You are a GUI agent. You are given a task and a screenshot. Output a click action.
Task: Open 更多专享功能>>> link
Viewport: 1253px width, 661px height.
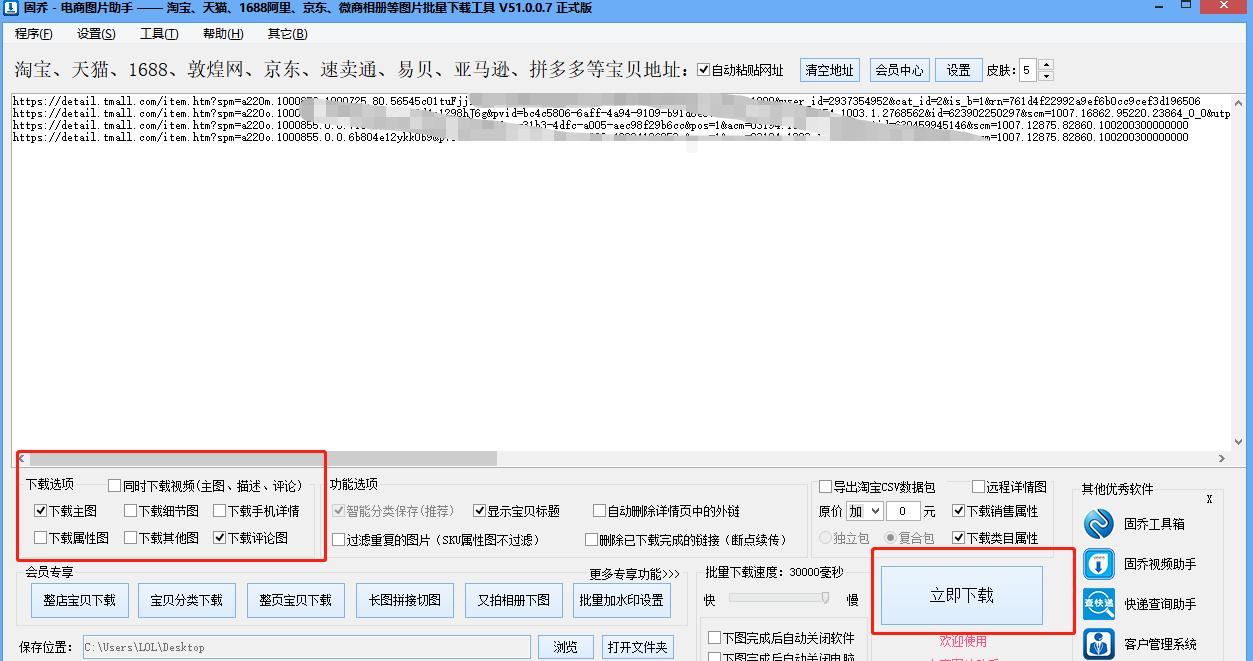click(634, 574)
